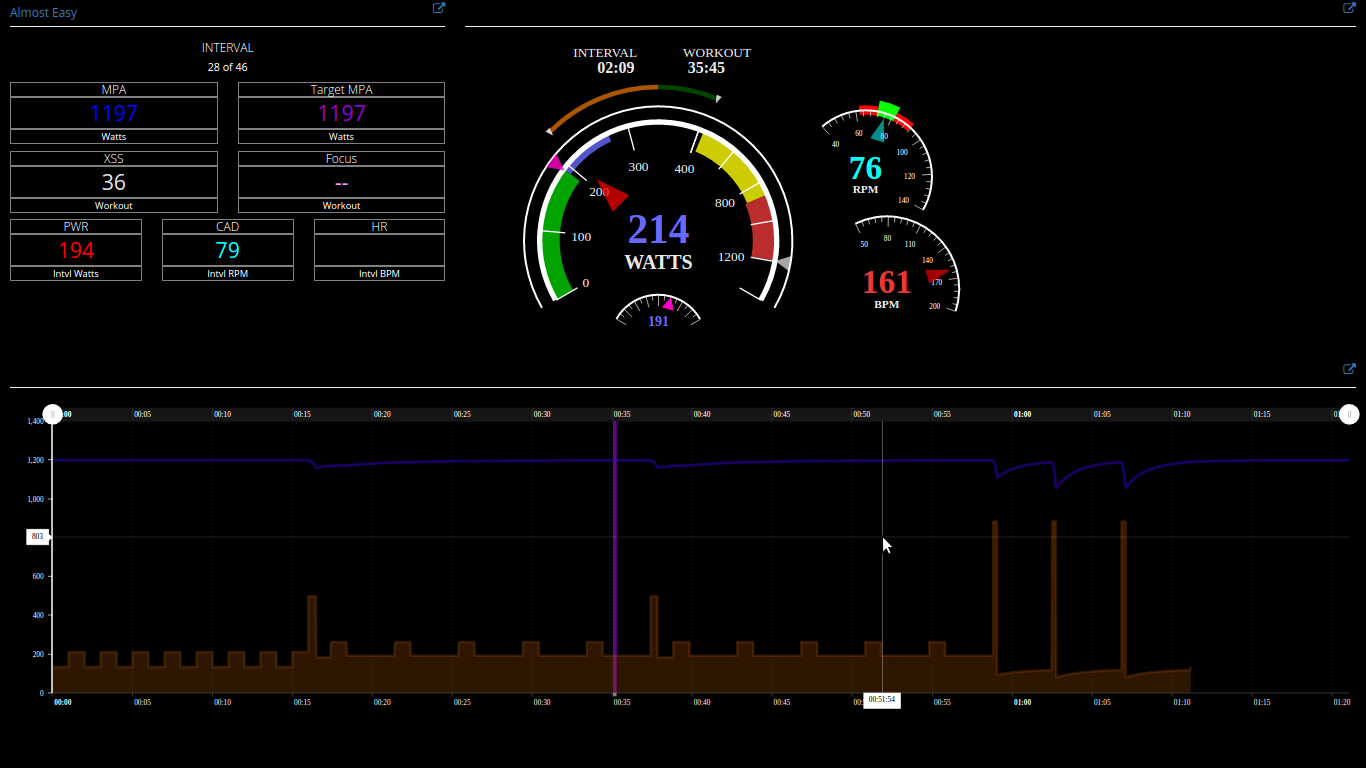Viewport: 1366px width, 768px height.
Task: Click the 01:05 label on the bottom time axis
Action: click(x=1102, y=702)
